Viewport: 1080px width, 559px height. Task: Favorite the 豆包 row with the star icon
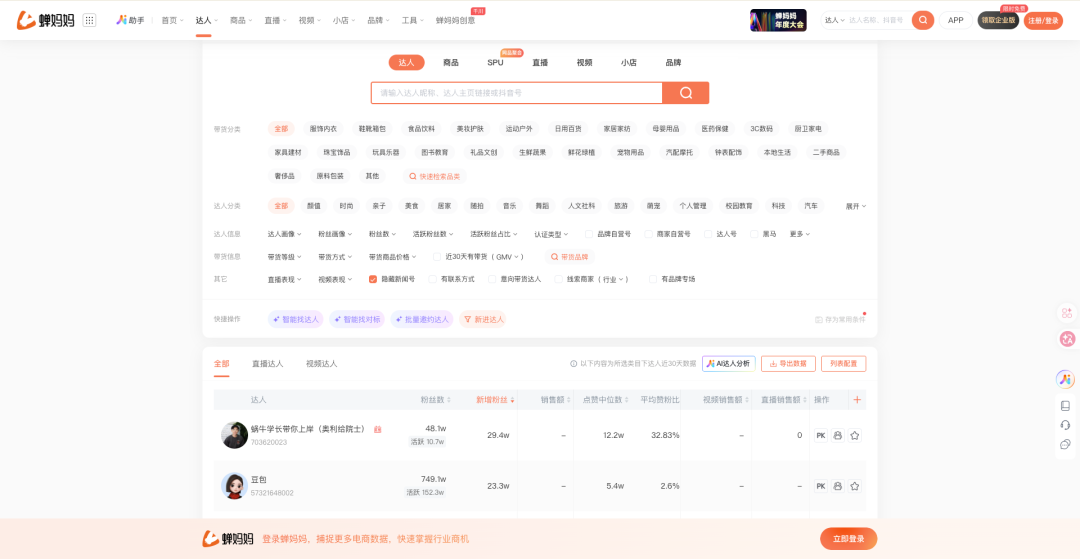[x=855, y=486]
